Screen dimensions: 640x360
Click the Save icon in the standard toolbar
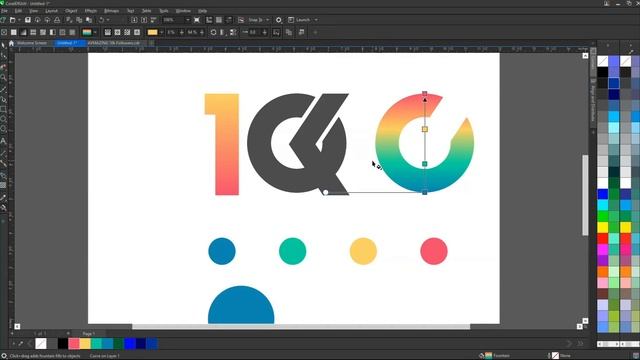[28, 20]
